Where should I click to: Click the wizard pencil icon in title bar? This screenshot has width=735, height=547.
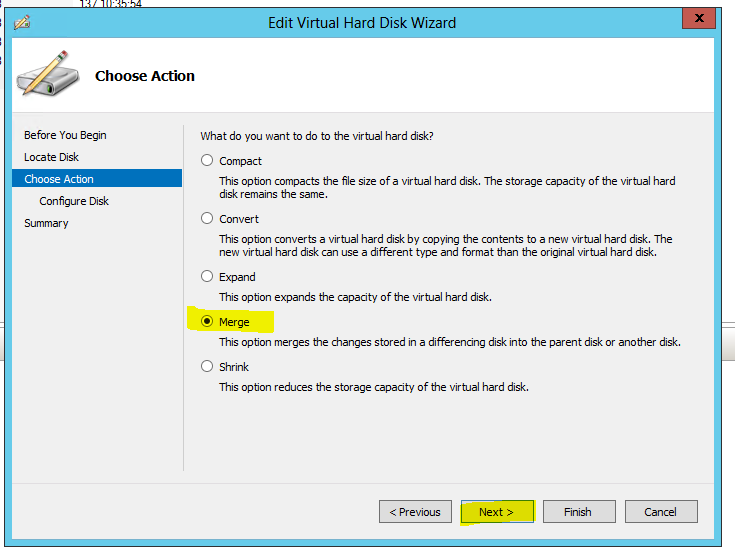click(x=23, y=22)
